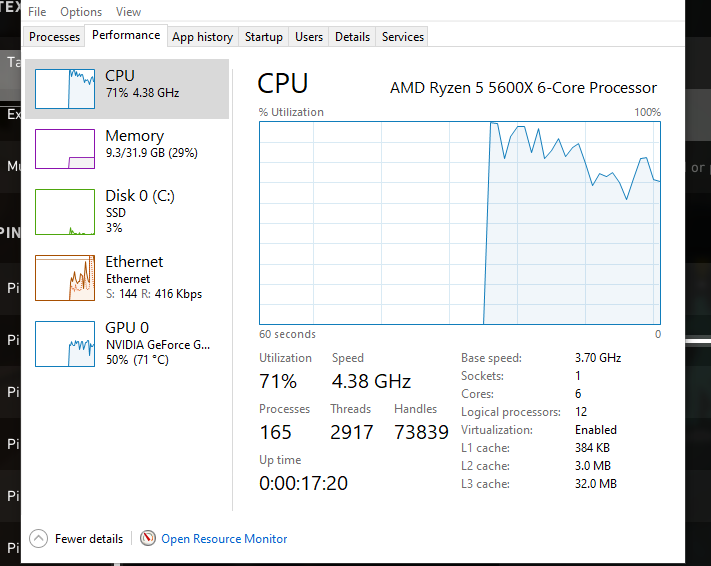The image size is (711, 566).
Task: Switch to the Details tab
Action: (x=352, y=37)
